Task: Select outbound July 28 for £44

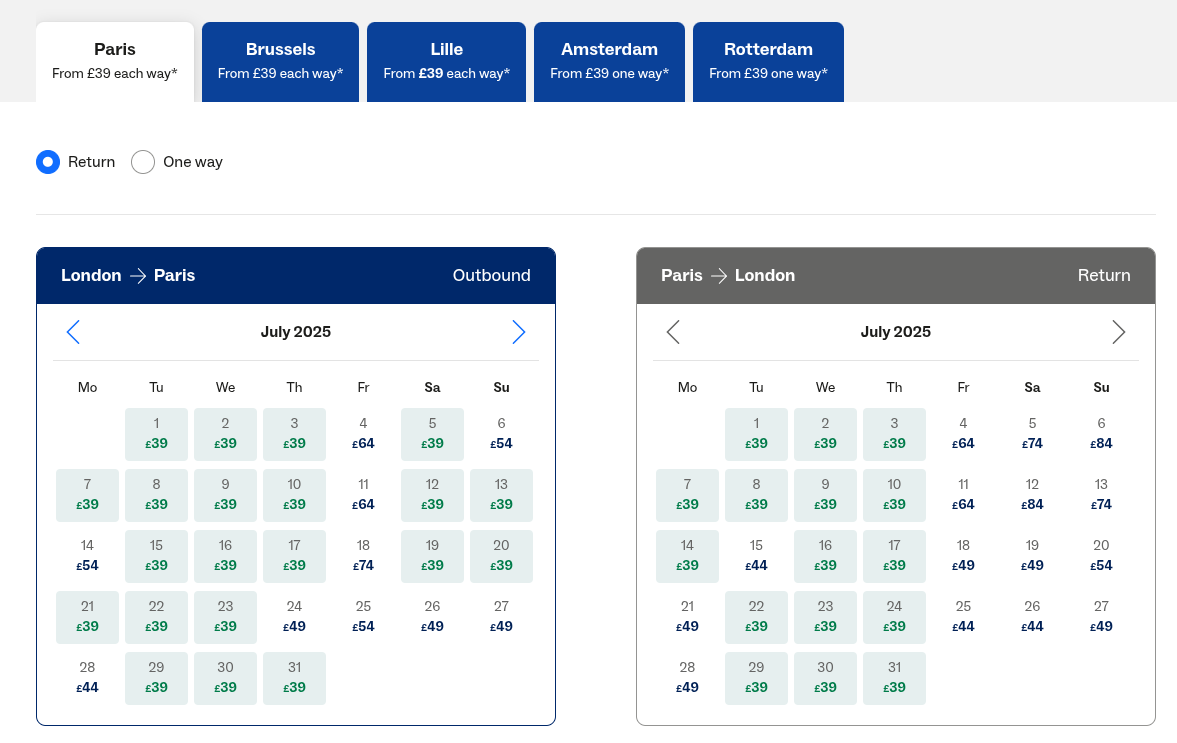Action: click(x=87, y=678)
